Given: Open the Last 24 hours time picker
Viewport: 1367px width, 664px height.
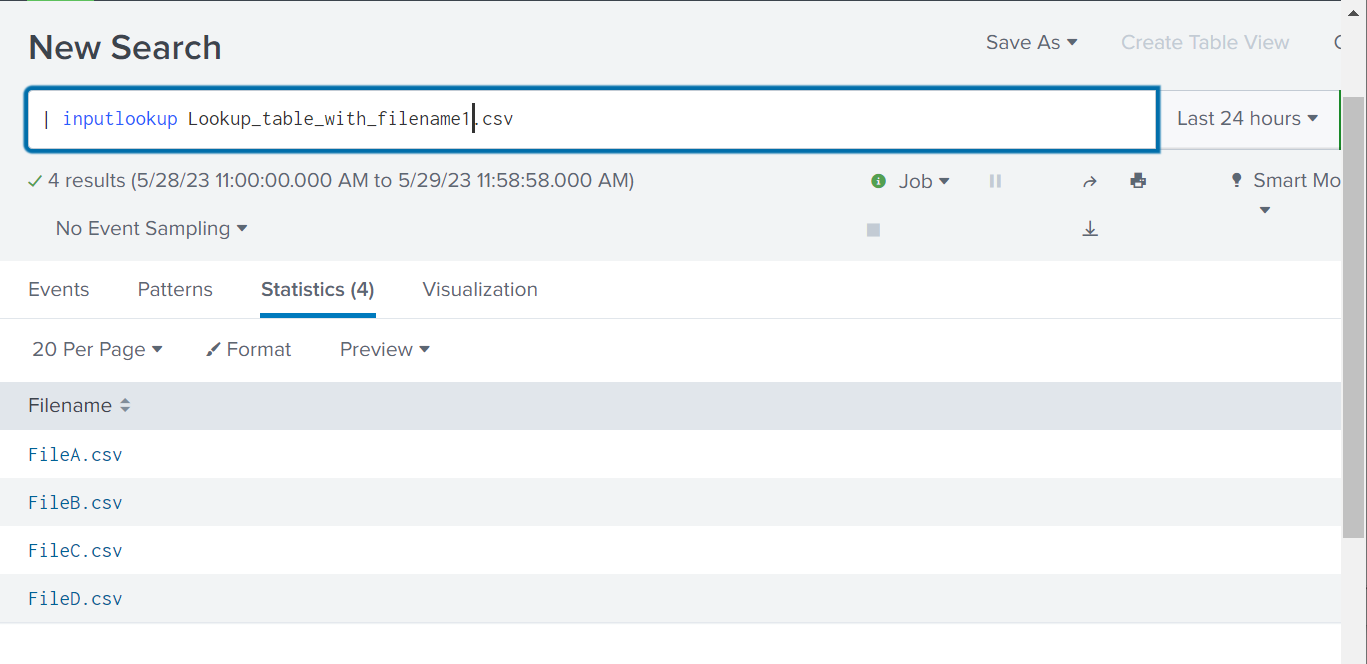Looking at the screenshot, I should pos(1247,119).
